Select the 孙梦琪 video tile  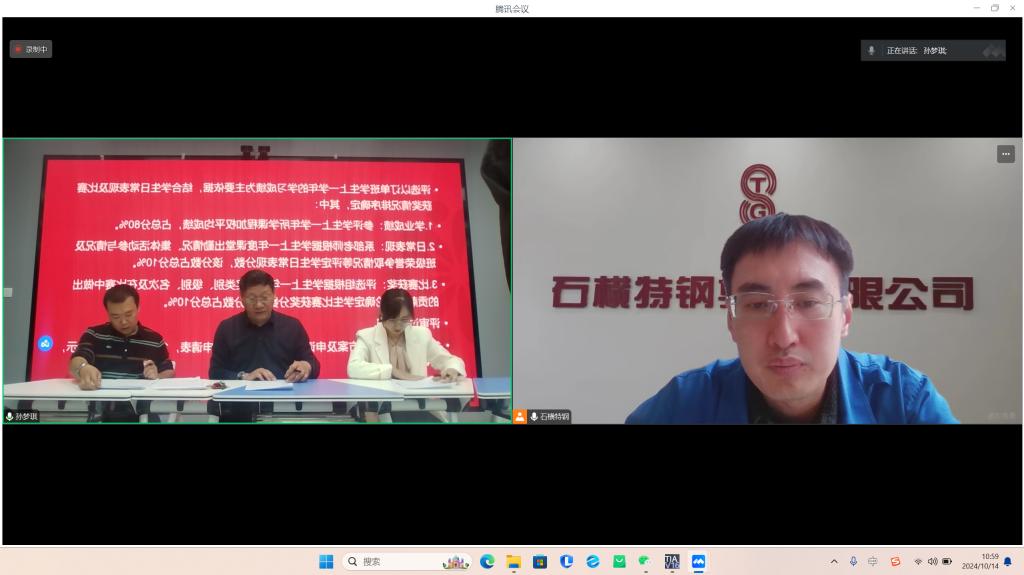pyautogui.click(x=257, y=281)
